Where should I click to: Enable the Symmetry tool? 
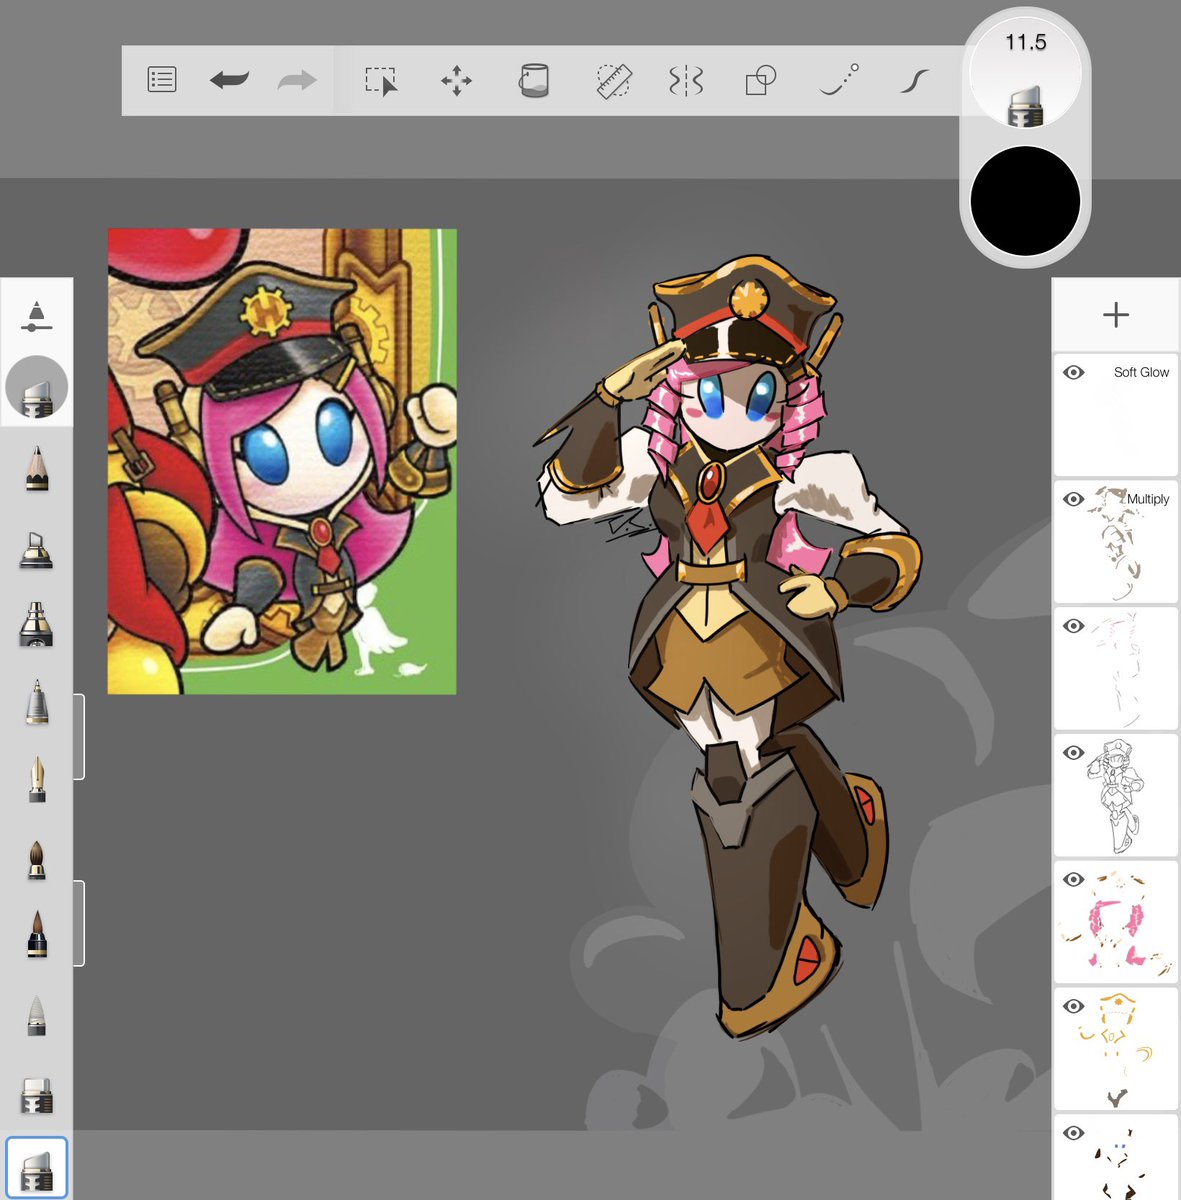point(686,80)
